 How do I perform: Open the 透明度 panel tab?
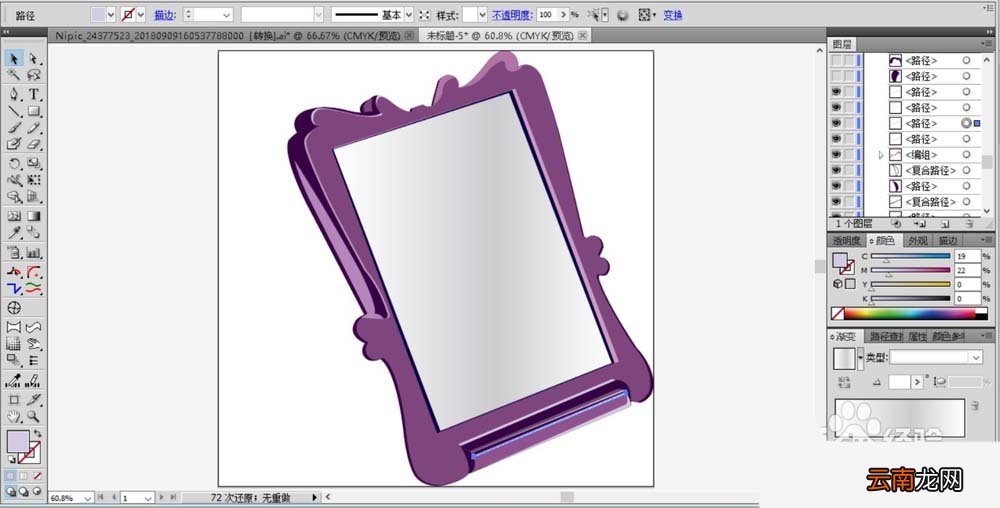[x=847, y=240]
